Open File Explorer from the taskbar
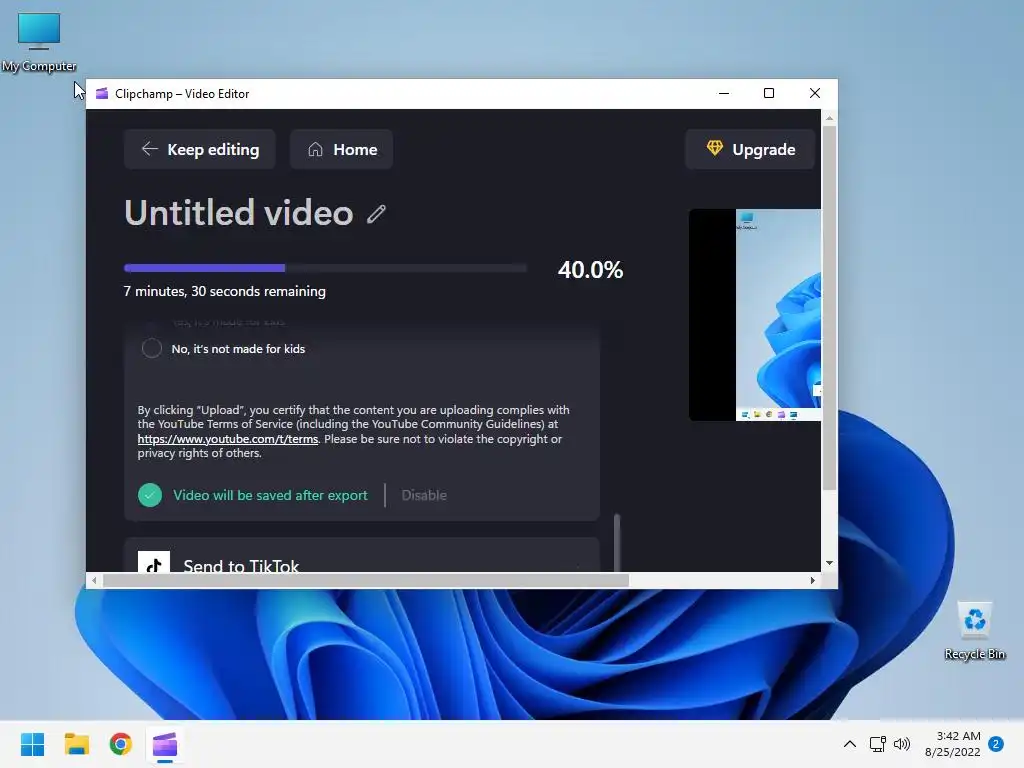 76,744
